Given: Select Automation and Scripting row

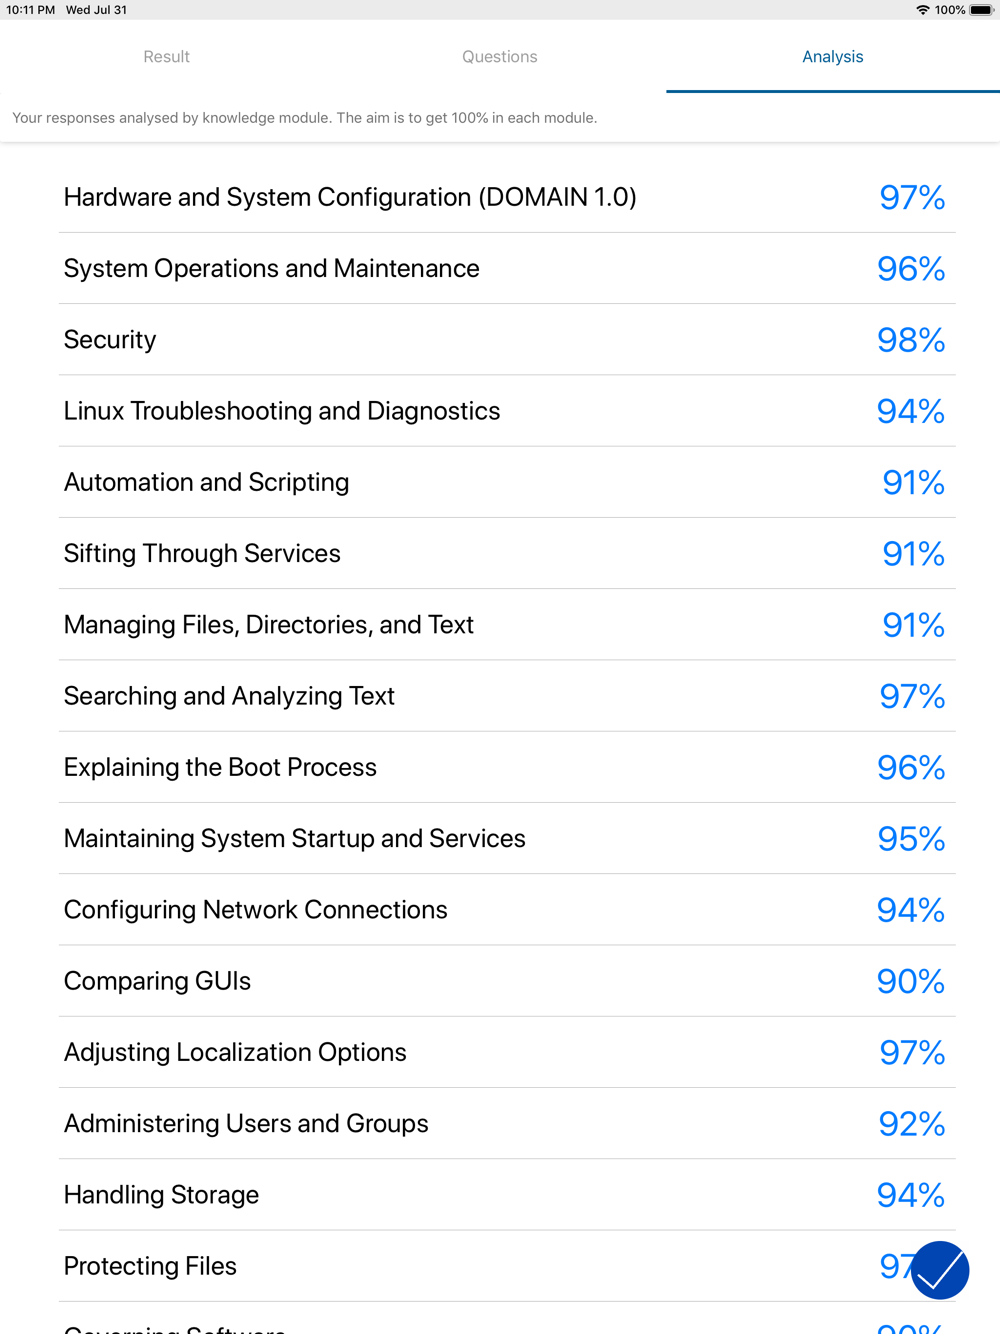Looking at the screenshot, I should tap(507, 482).
